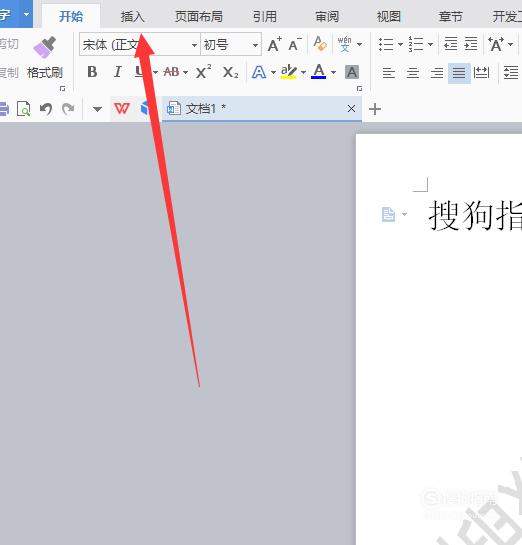Decrease indent icon
This screenshot has width=522, height=545.
pos(451,44)
